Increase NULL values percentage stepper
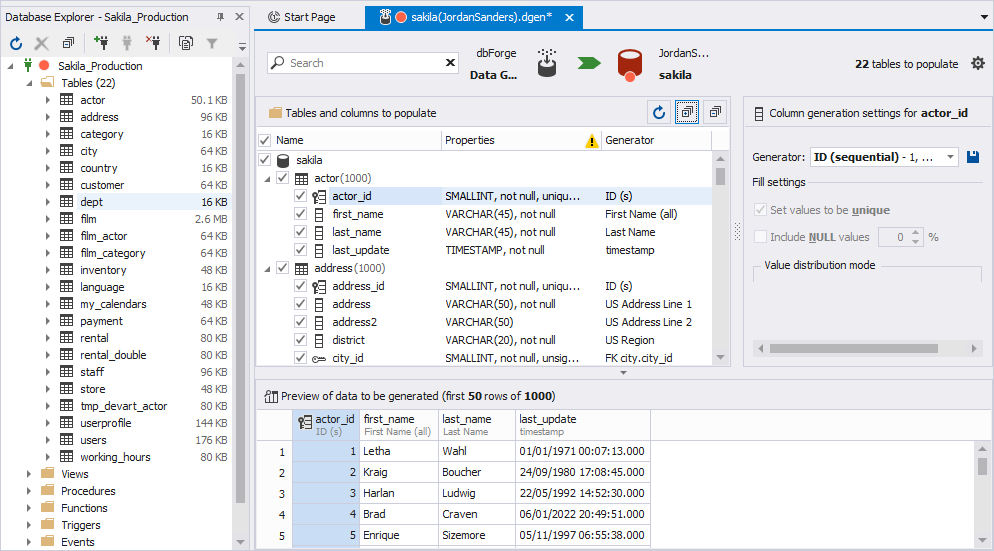The height and width of the screenshot is (551, 994). pyautogui.click(x=915, y=233)
